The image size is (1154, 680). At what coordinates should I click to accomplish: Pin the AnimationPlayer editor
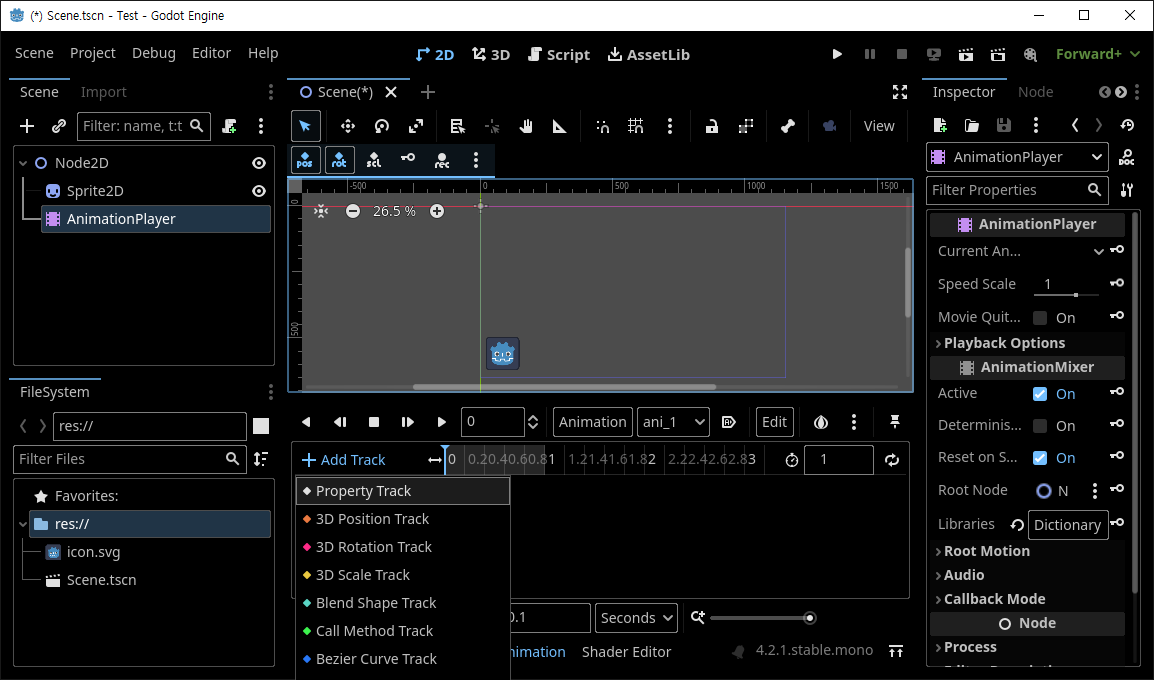point(895,422)
